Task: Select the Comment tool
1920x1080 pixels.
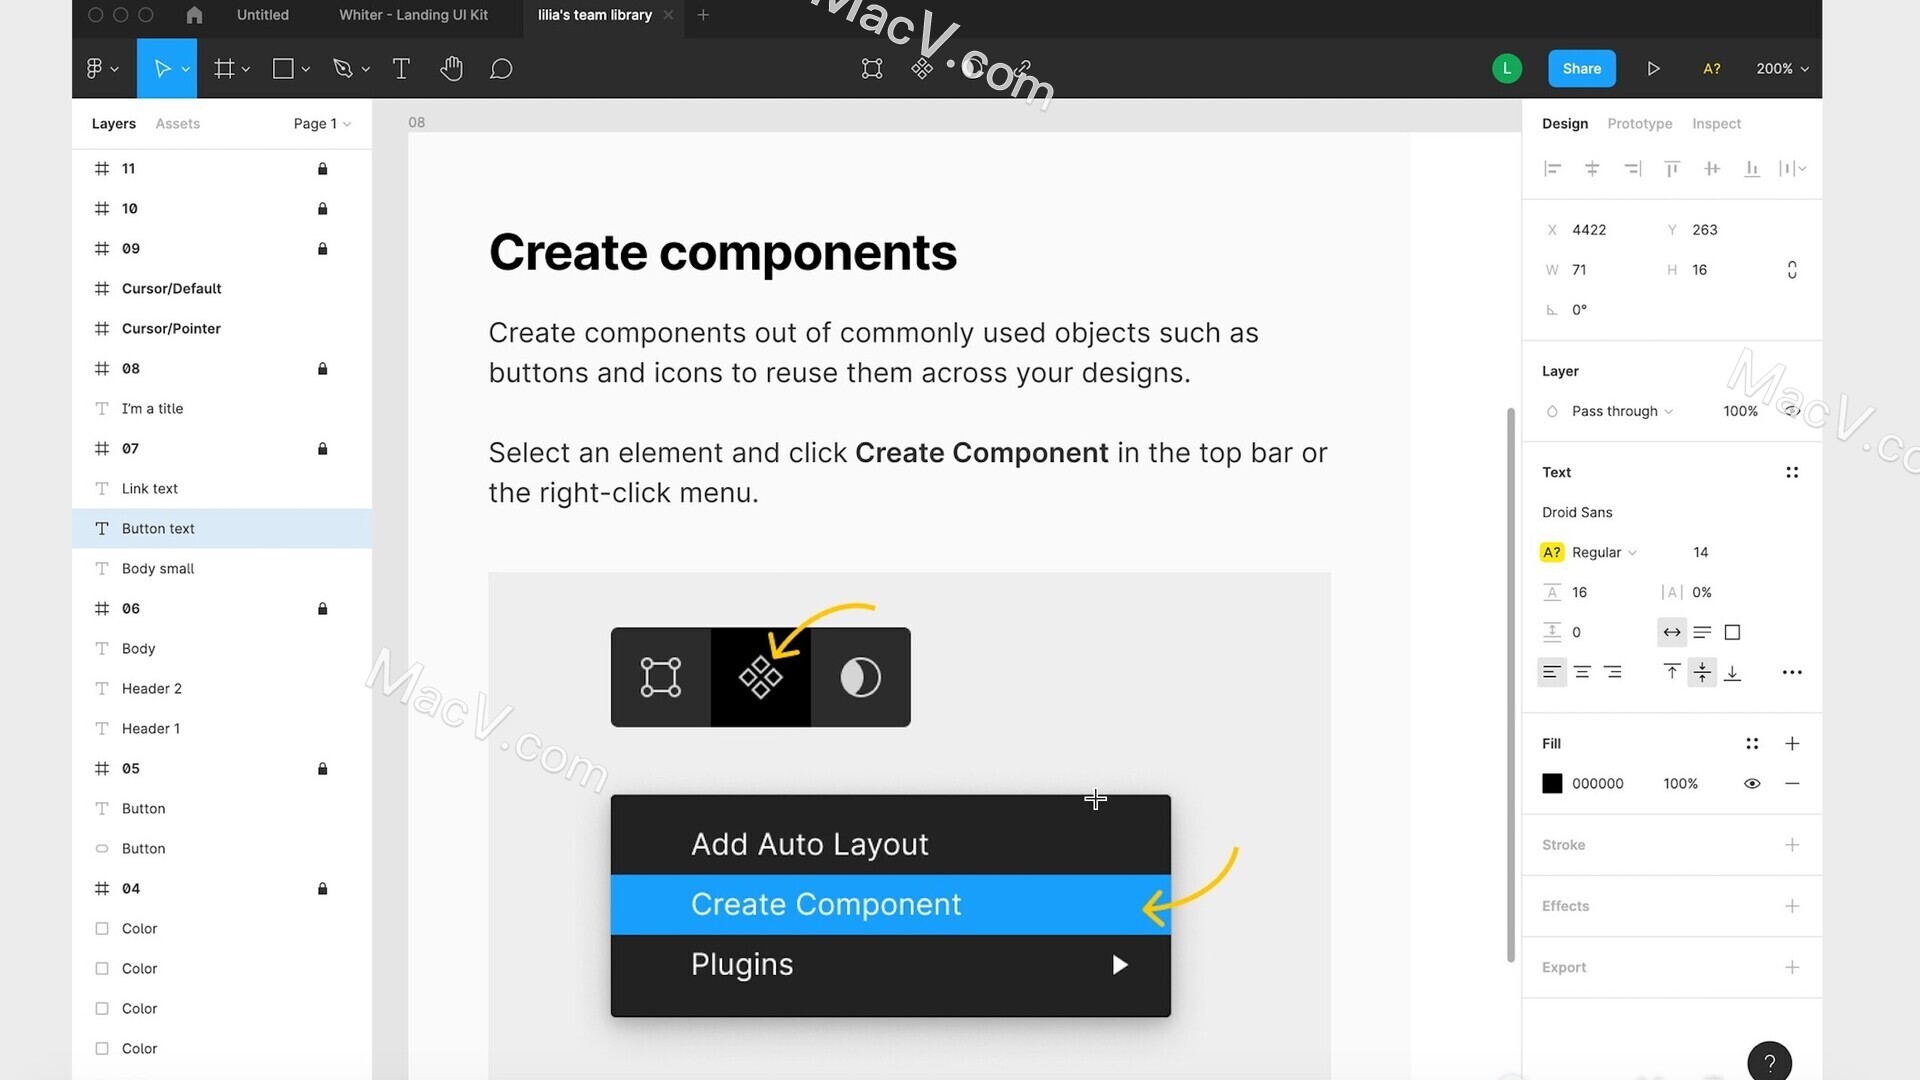Action: [501, 69]
